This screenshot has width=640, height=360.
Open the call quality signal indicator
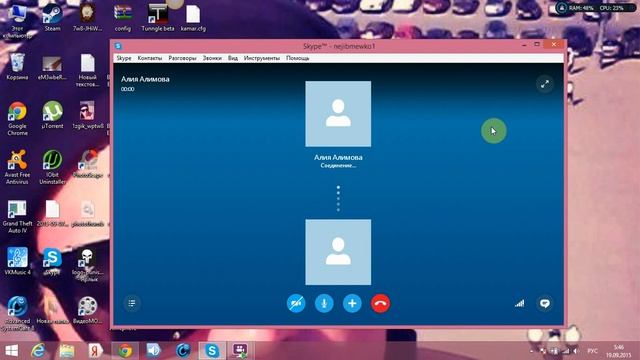[519, 303]
